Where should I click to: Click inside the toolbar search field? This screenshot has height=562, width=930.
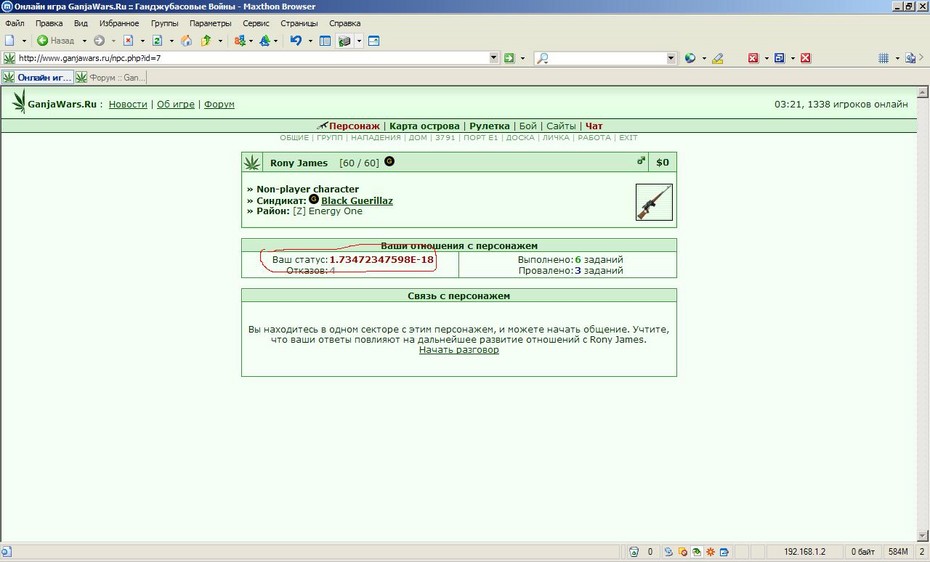(x=607, y=58)
